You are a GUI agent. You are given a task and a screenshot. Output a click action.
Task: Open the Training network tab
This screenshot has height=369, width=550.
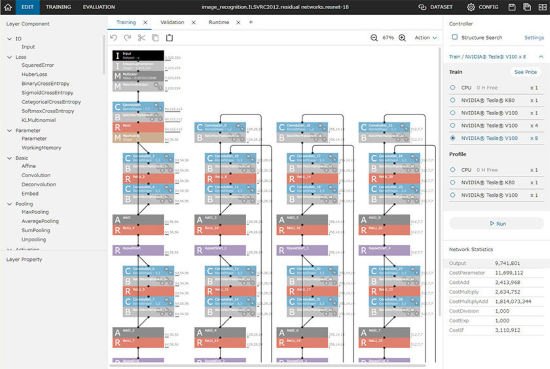(126, 22)
